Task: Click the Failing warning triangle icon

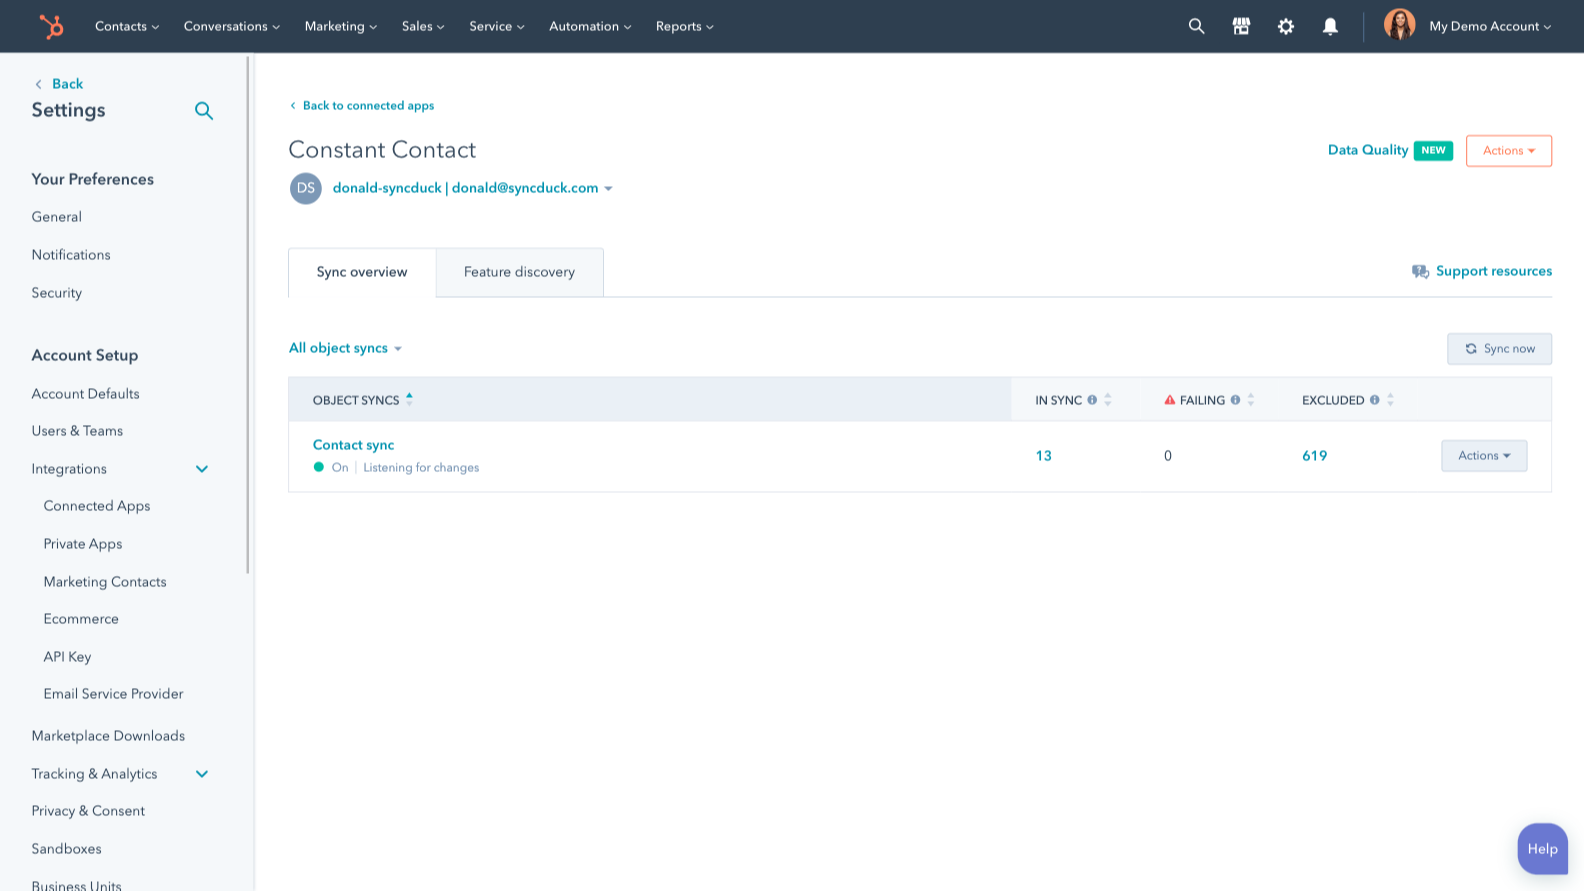Action: click(x=1169, y=400)
